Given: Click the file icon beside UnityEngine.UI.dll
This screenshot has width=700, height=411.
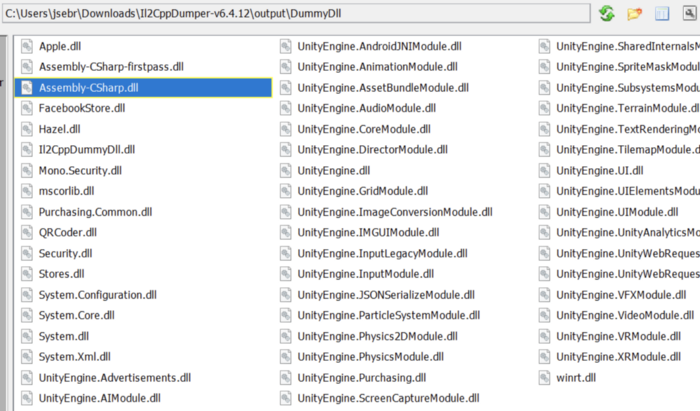Looking at the screenshot, I should [544, 170].
